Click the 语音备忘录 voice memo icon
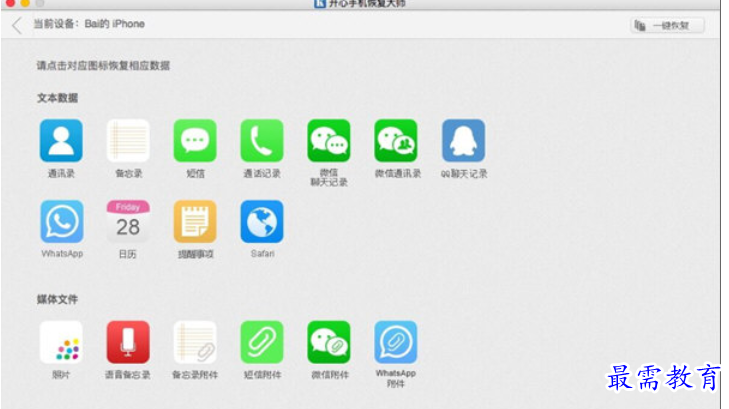This screenshot has width=729, height=409. 128,342
